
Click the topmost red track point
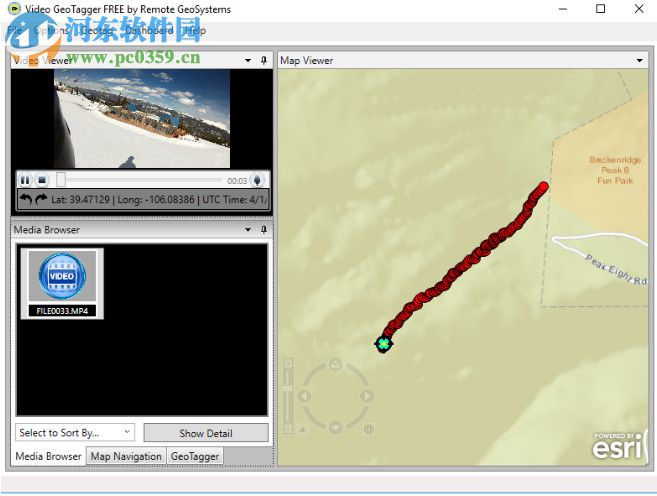[543, 186]
